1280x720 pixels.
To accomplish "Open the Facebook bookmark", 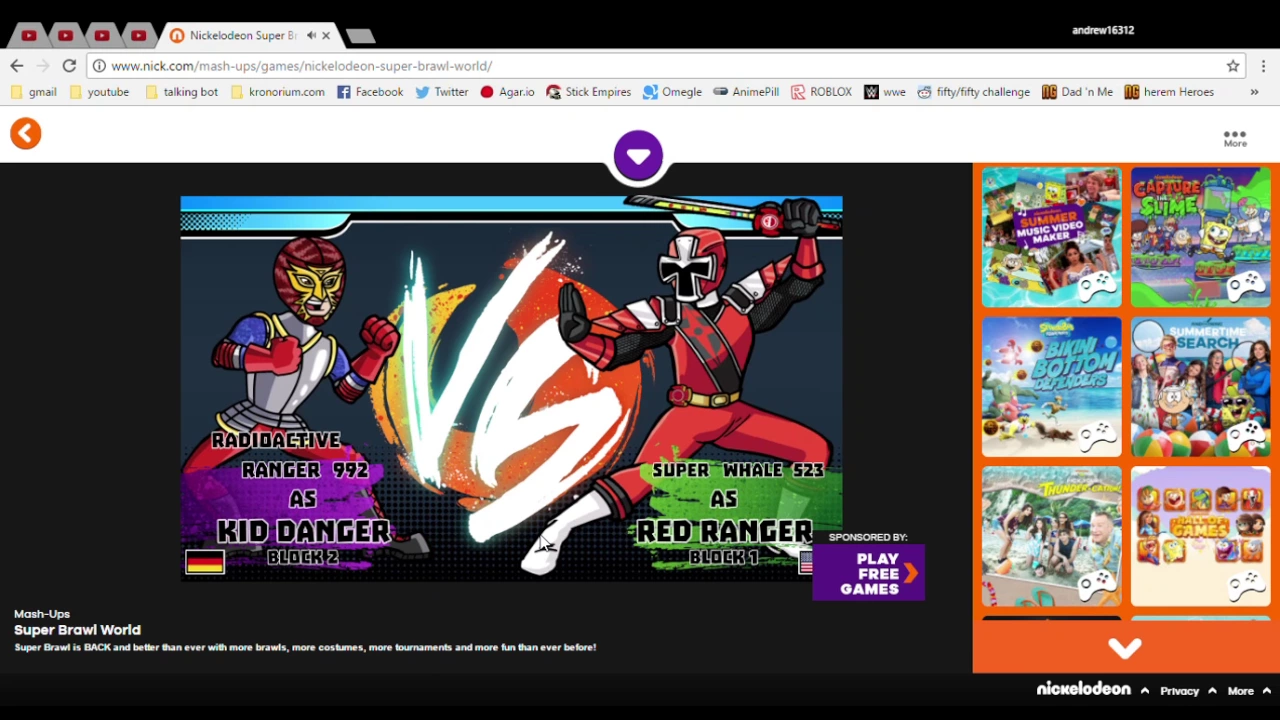I will [370, 92].
